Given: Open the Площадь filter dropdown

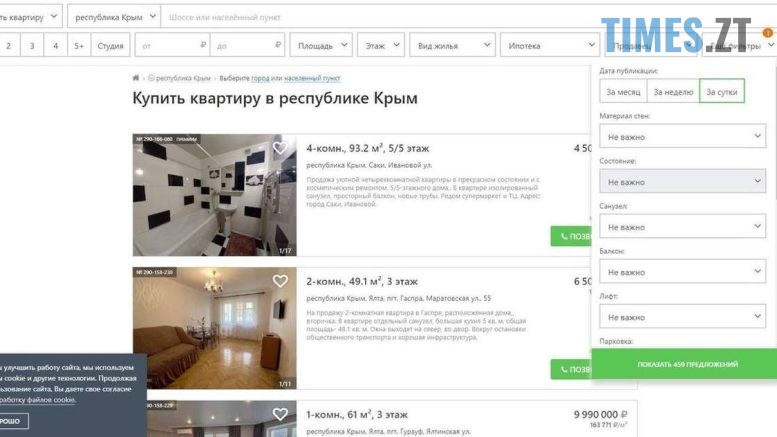Looking at the screenshot, I should pos(321,45).
